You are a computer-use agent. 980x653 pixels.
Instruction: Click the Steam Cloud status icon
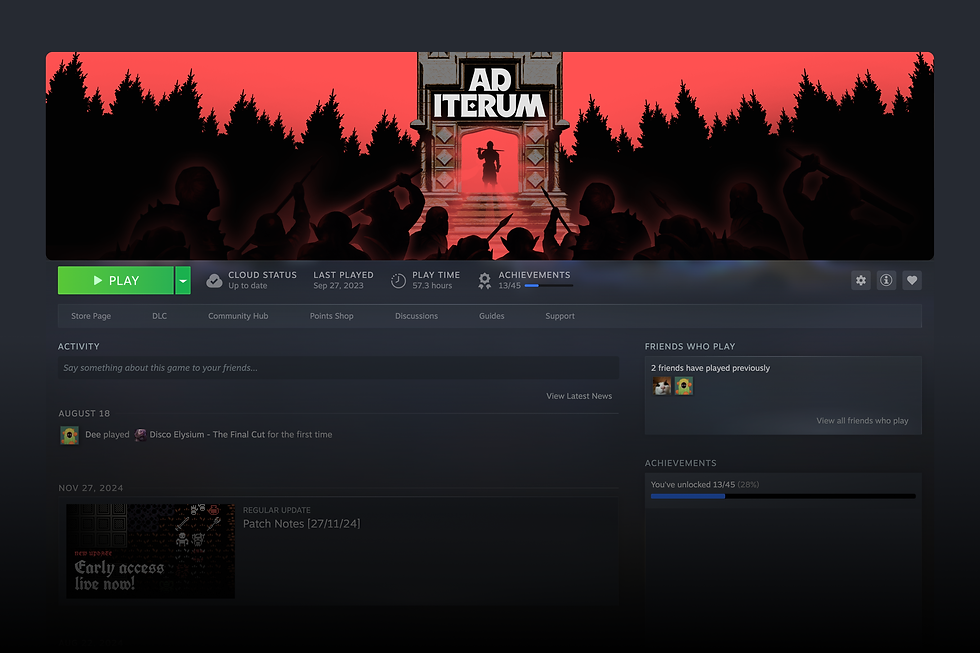point(213,280)
